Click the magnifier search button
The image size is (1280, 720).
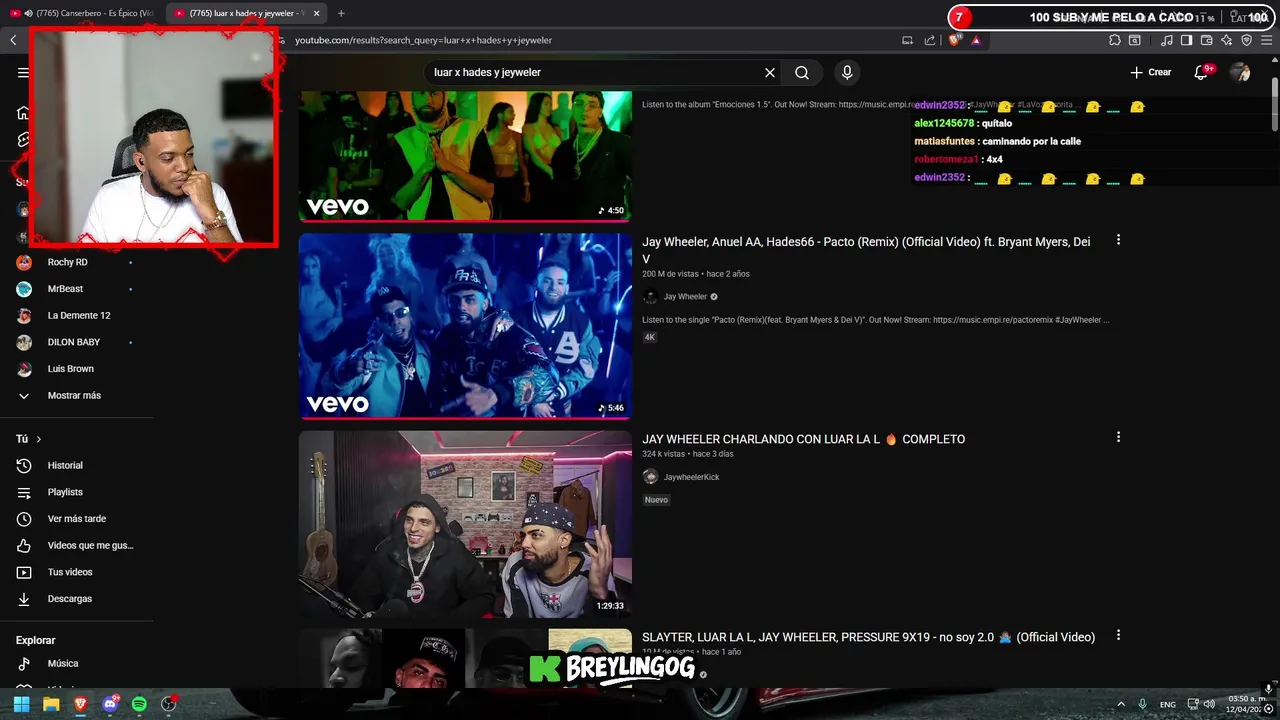pyautogui.click(x=802, y=72)
